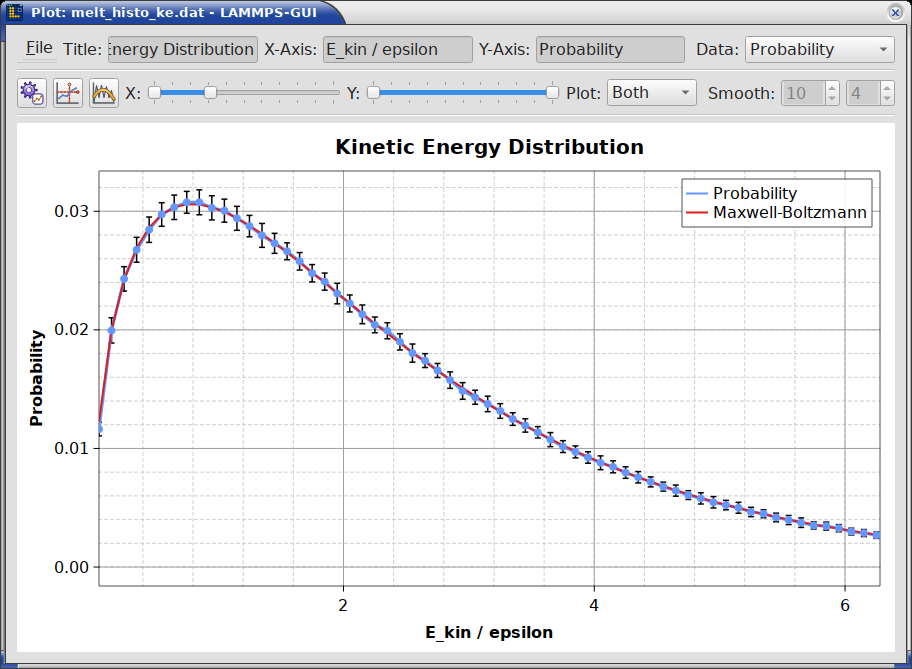912x669 pixels.
Task: Click the Smooth order field showing 4
Action: coord(863,93)
